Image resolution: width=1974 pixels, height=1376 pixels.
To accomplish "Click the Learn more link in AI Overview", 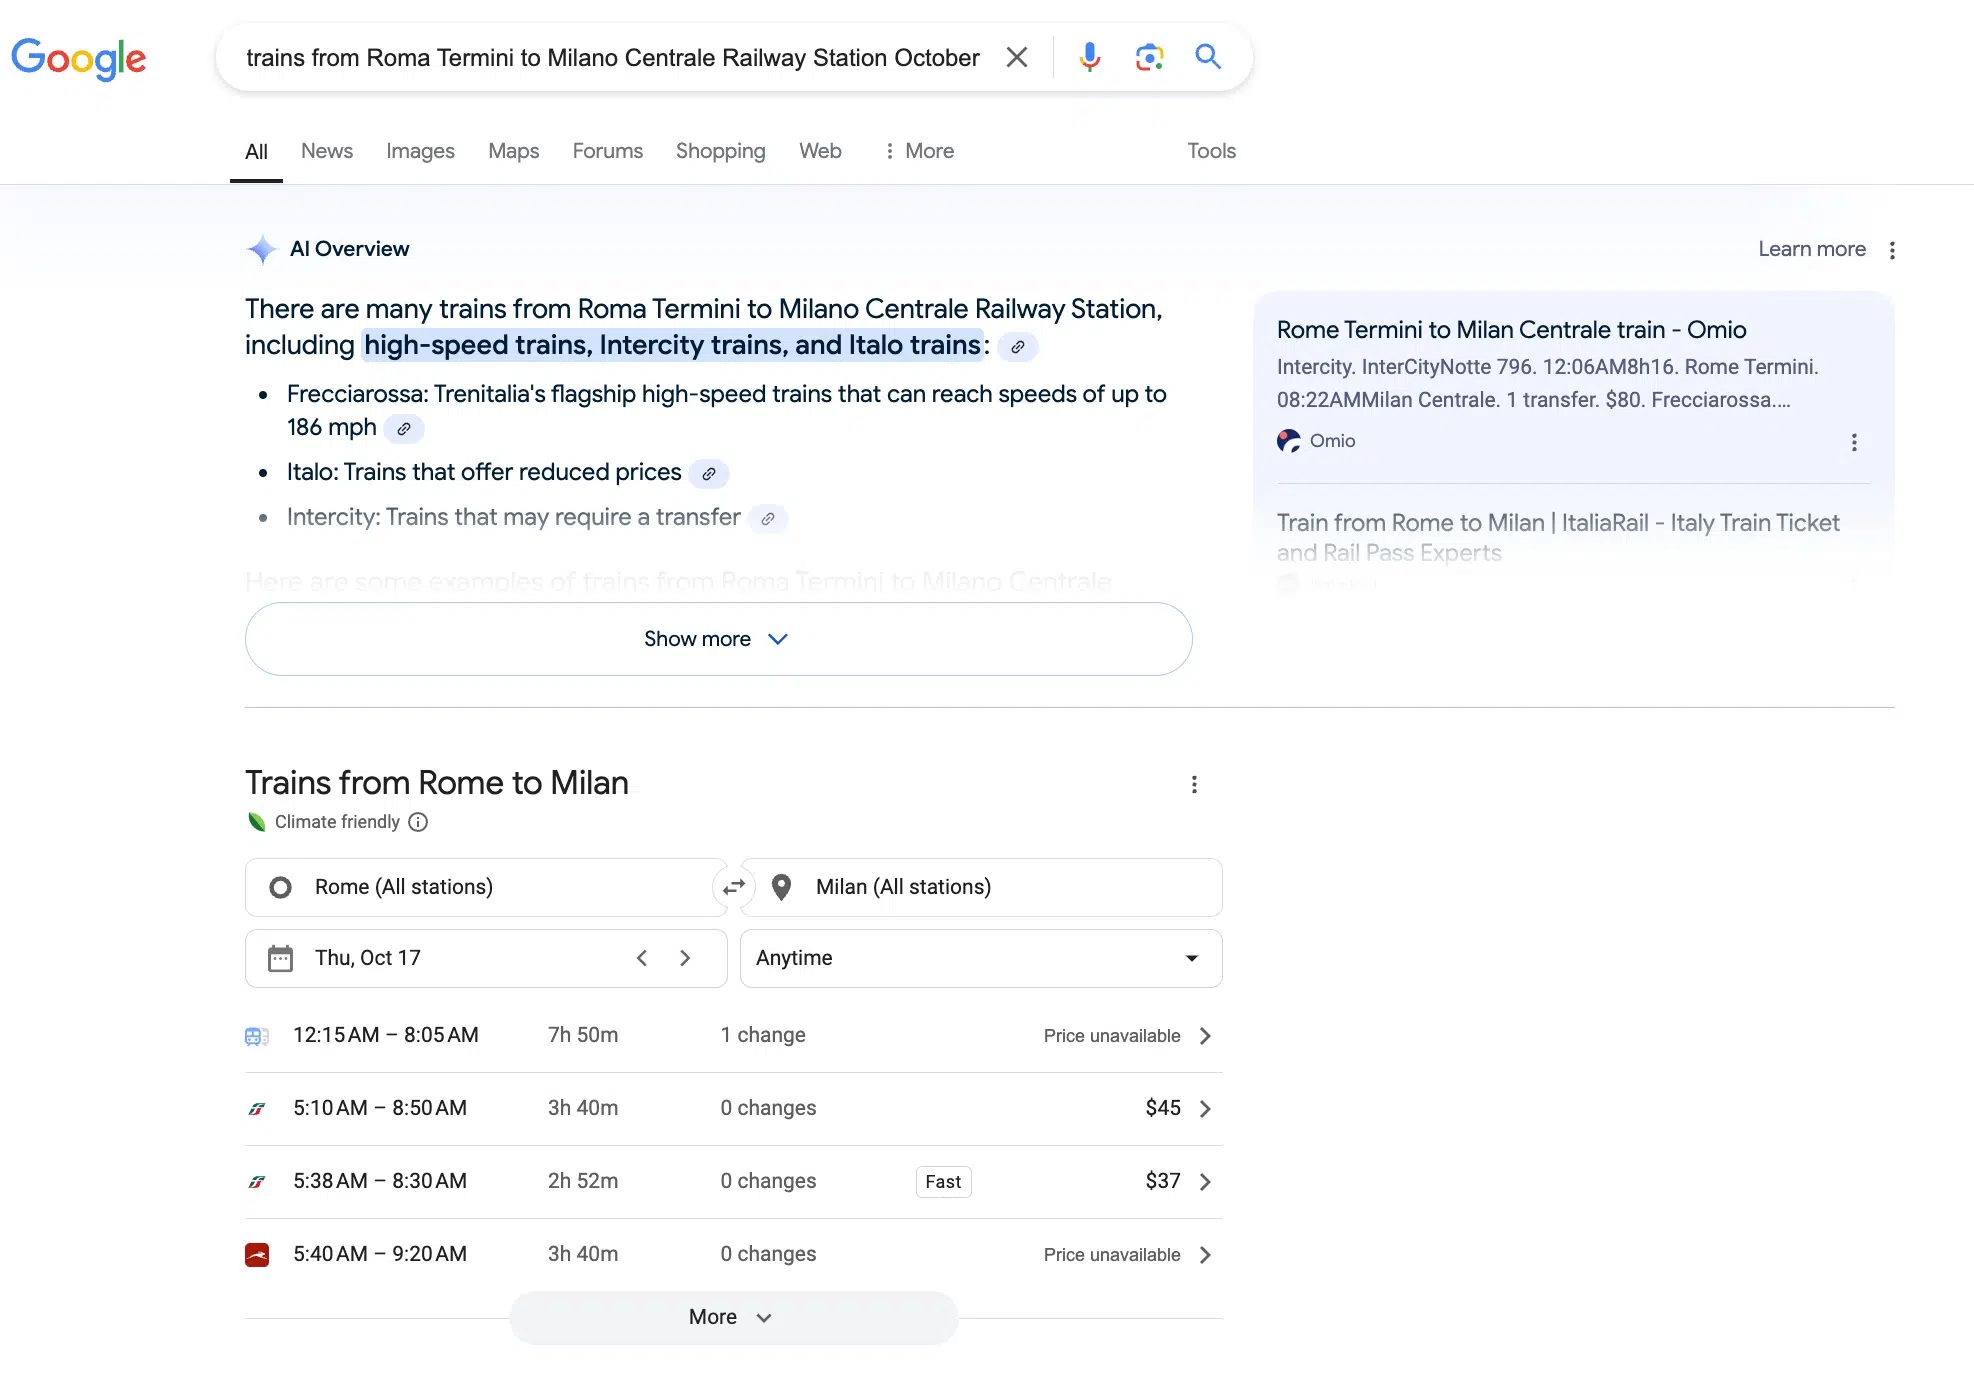I will (x=1812, y=249).
